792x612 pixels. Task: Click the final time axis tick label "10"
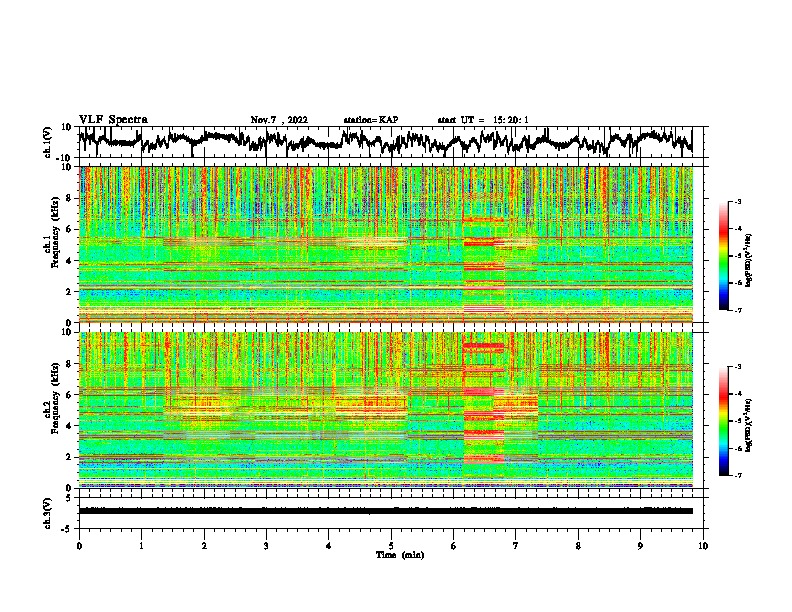click(x=703, y=546)
